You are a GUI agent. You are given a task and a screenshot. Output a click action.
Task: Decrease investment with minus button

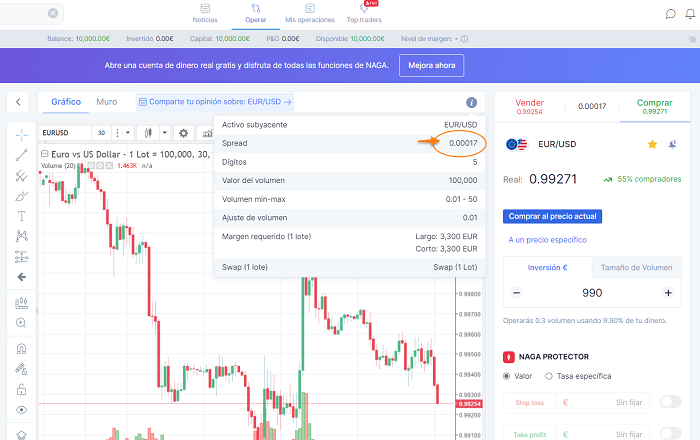517,293
